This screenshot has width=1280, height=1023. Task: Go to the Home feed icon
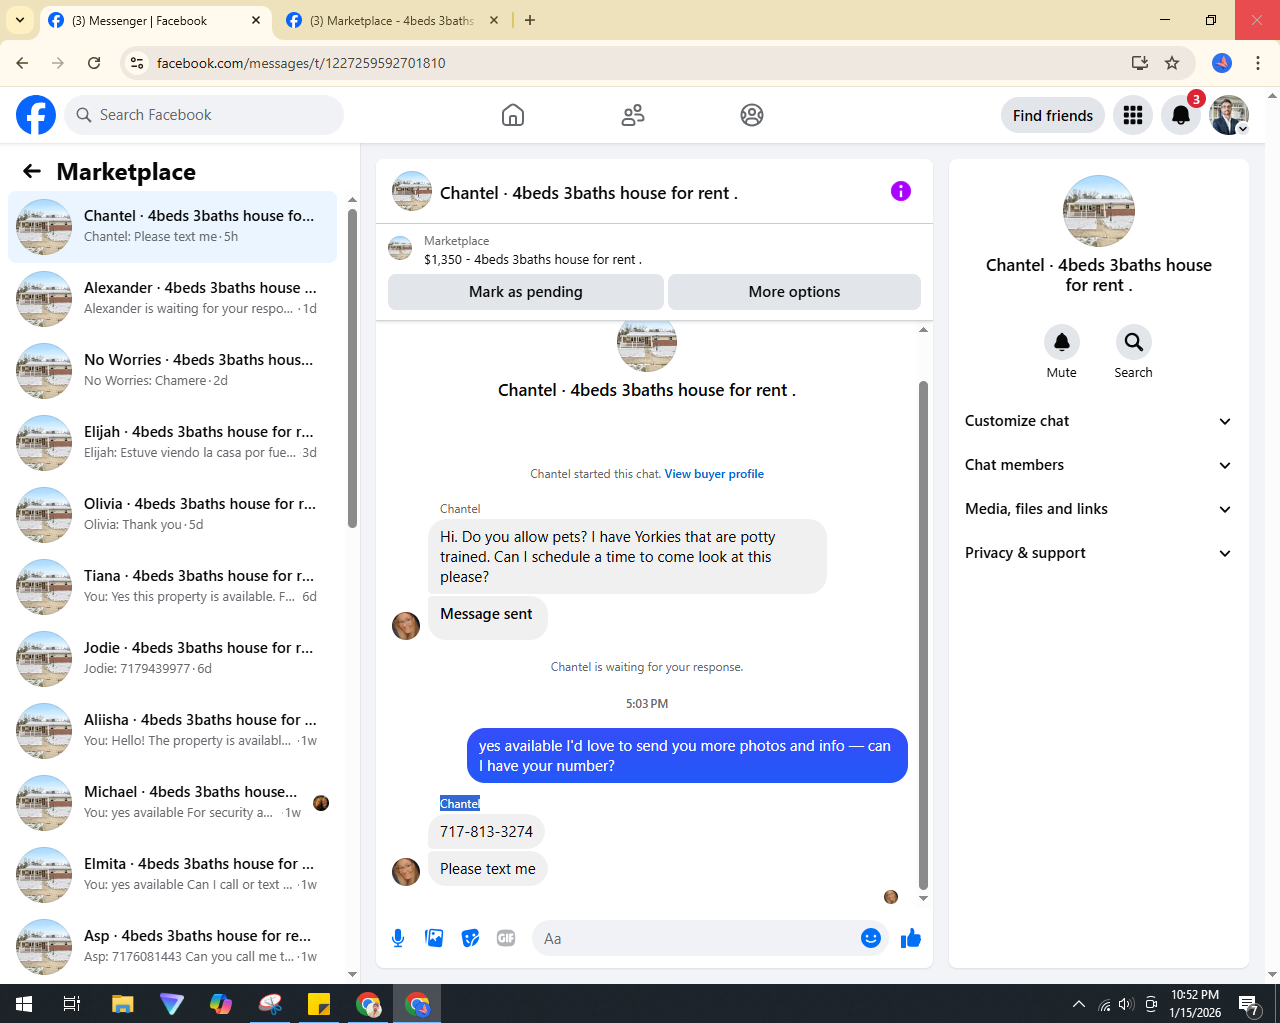(513, 115)
